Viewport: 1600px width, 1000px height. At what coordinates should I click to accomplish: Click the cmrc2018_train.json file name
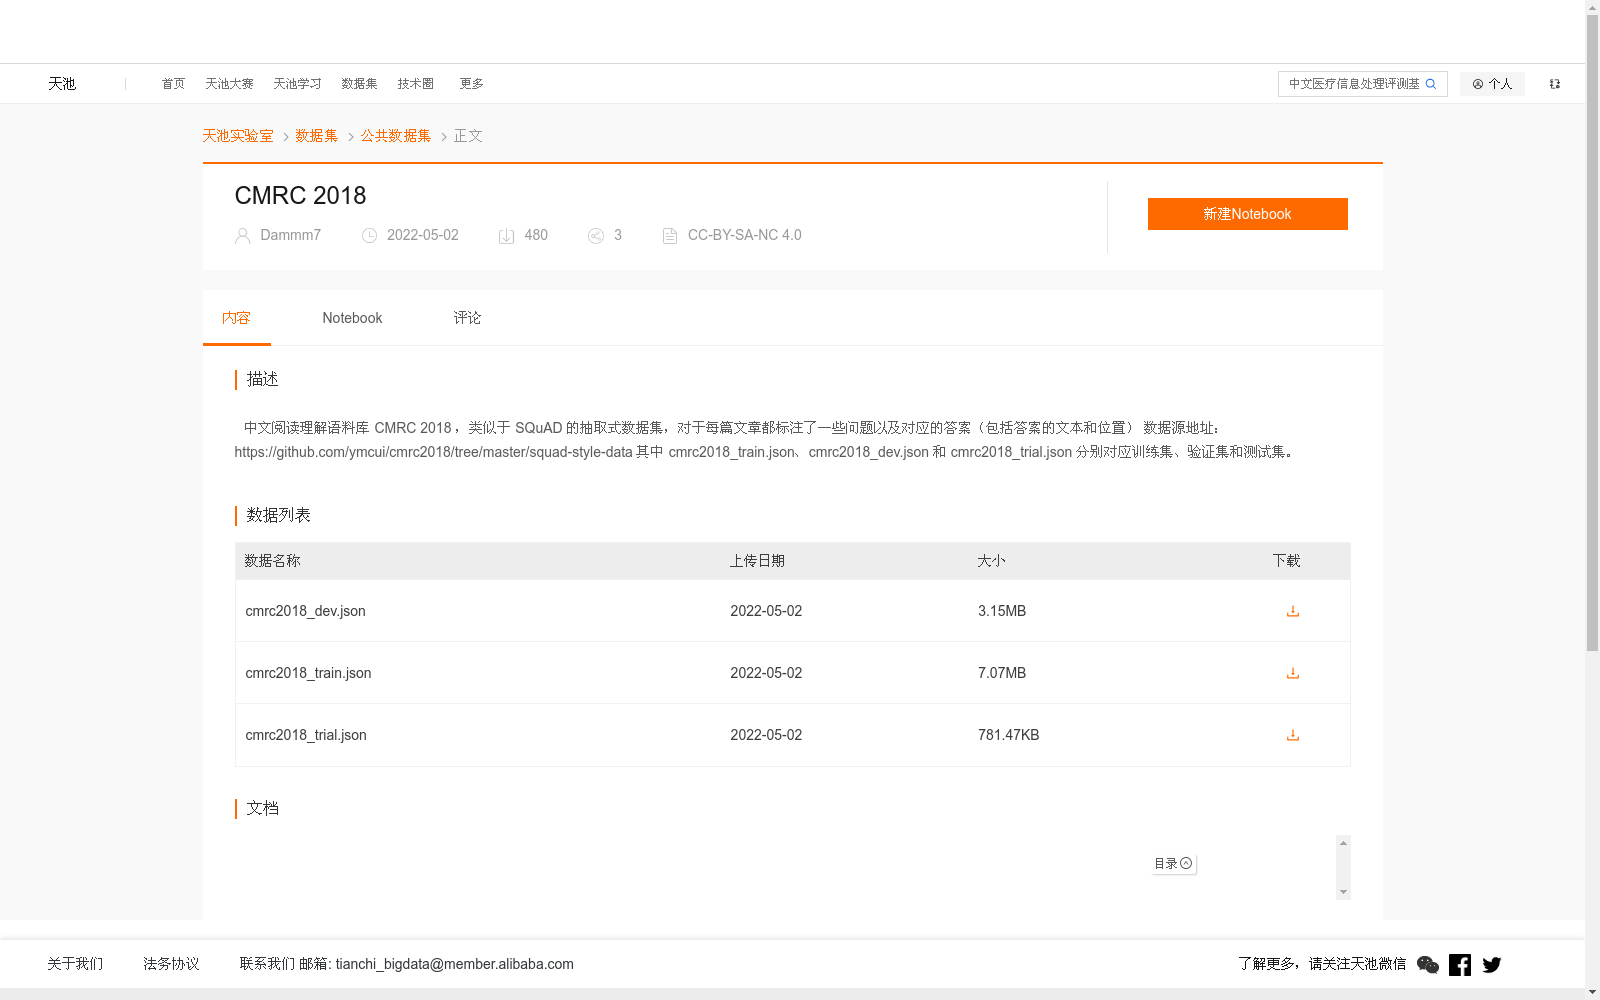pos(308,673)
